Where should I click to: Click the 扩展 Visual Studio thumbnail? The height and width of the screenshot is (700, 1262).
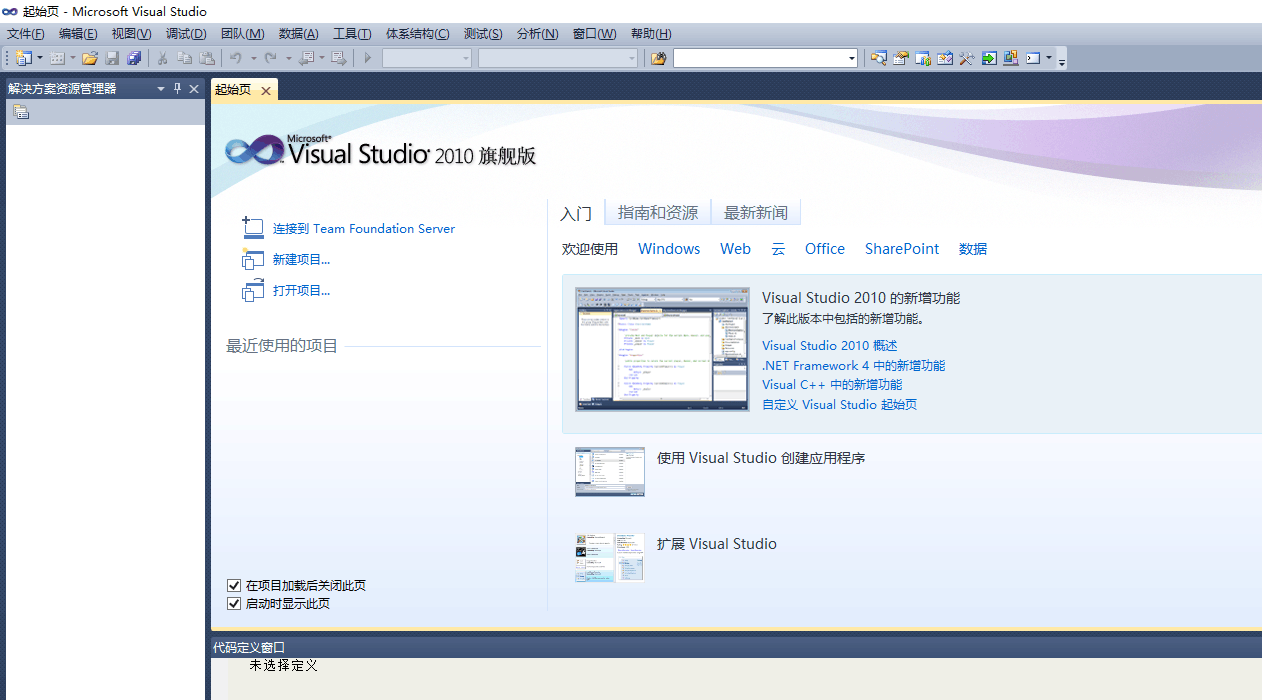coord(610,558)
